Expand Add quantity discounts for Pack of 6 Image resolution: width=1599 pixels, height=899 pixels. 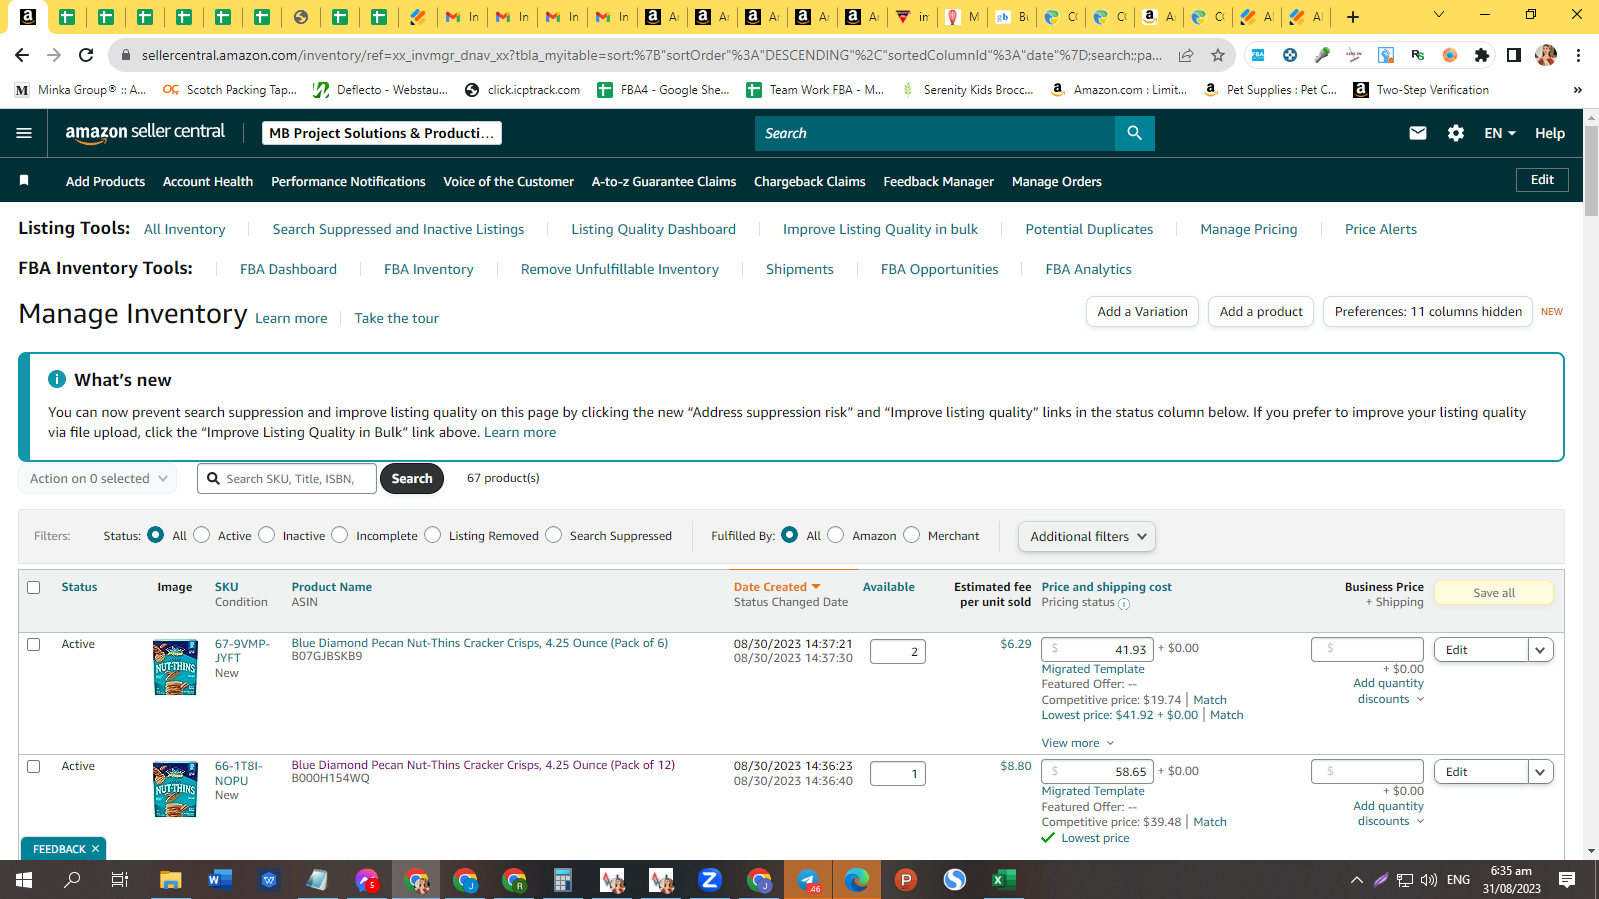coord(1389,691)
